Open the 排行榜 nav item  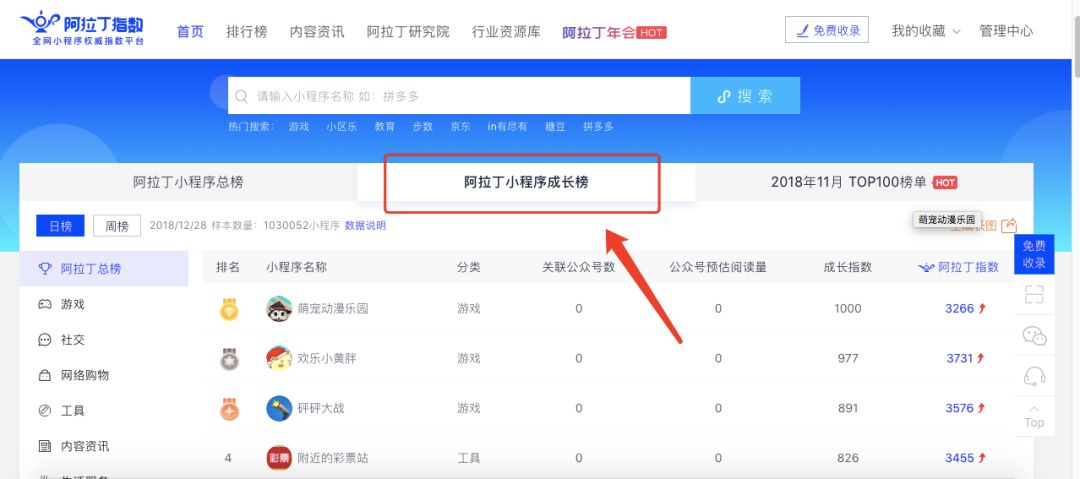click(247, 32)
